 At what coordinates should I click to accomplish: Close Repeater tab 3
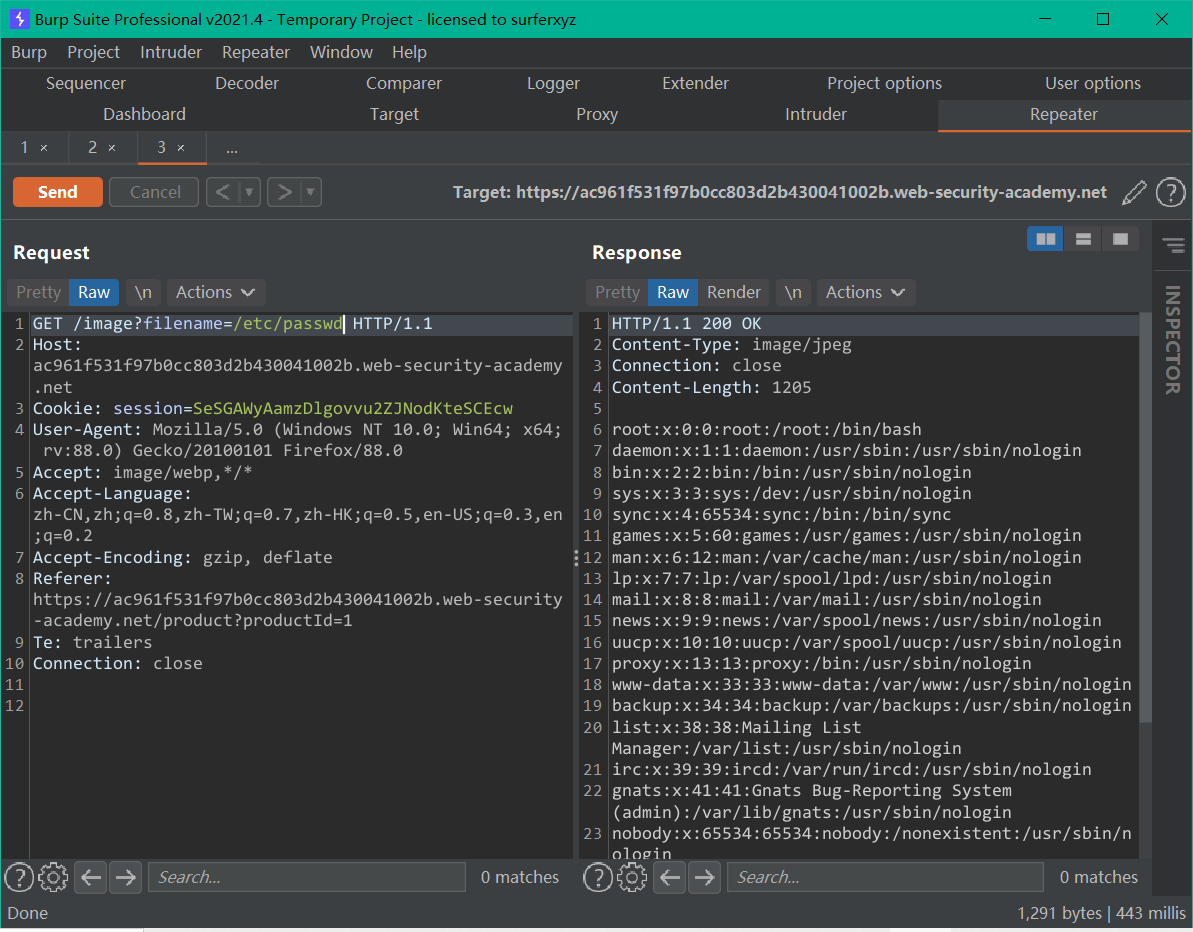tap(181, 148)
